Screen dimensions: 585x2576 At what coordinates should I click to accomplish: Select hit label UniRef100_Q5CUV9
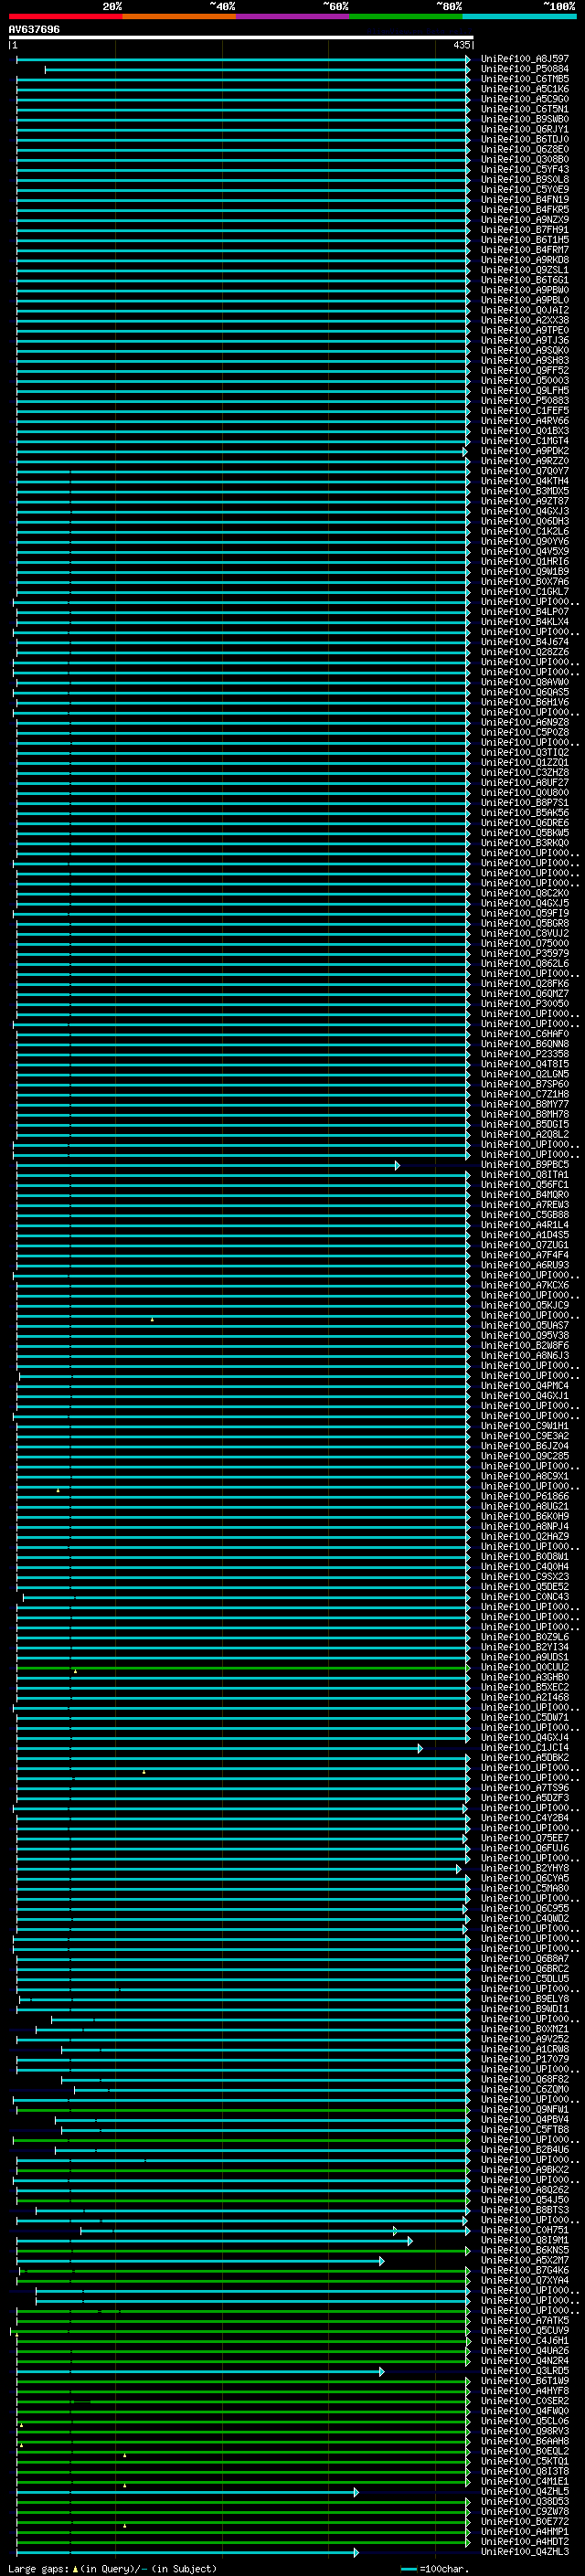click(524, 2331)
